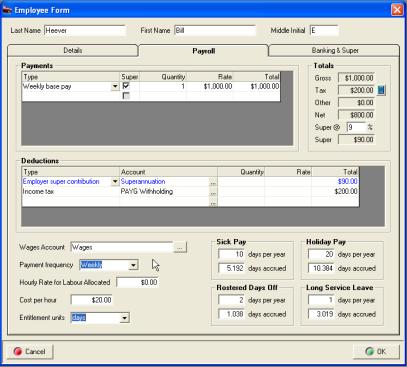
Task: Click the Weekly base pay rate cell
Action: pos(210,87)
